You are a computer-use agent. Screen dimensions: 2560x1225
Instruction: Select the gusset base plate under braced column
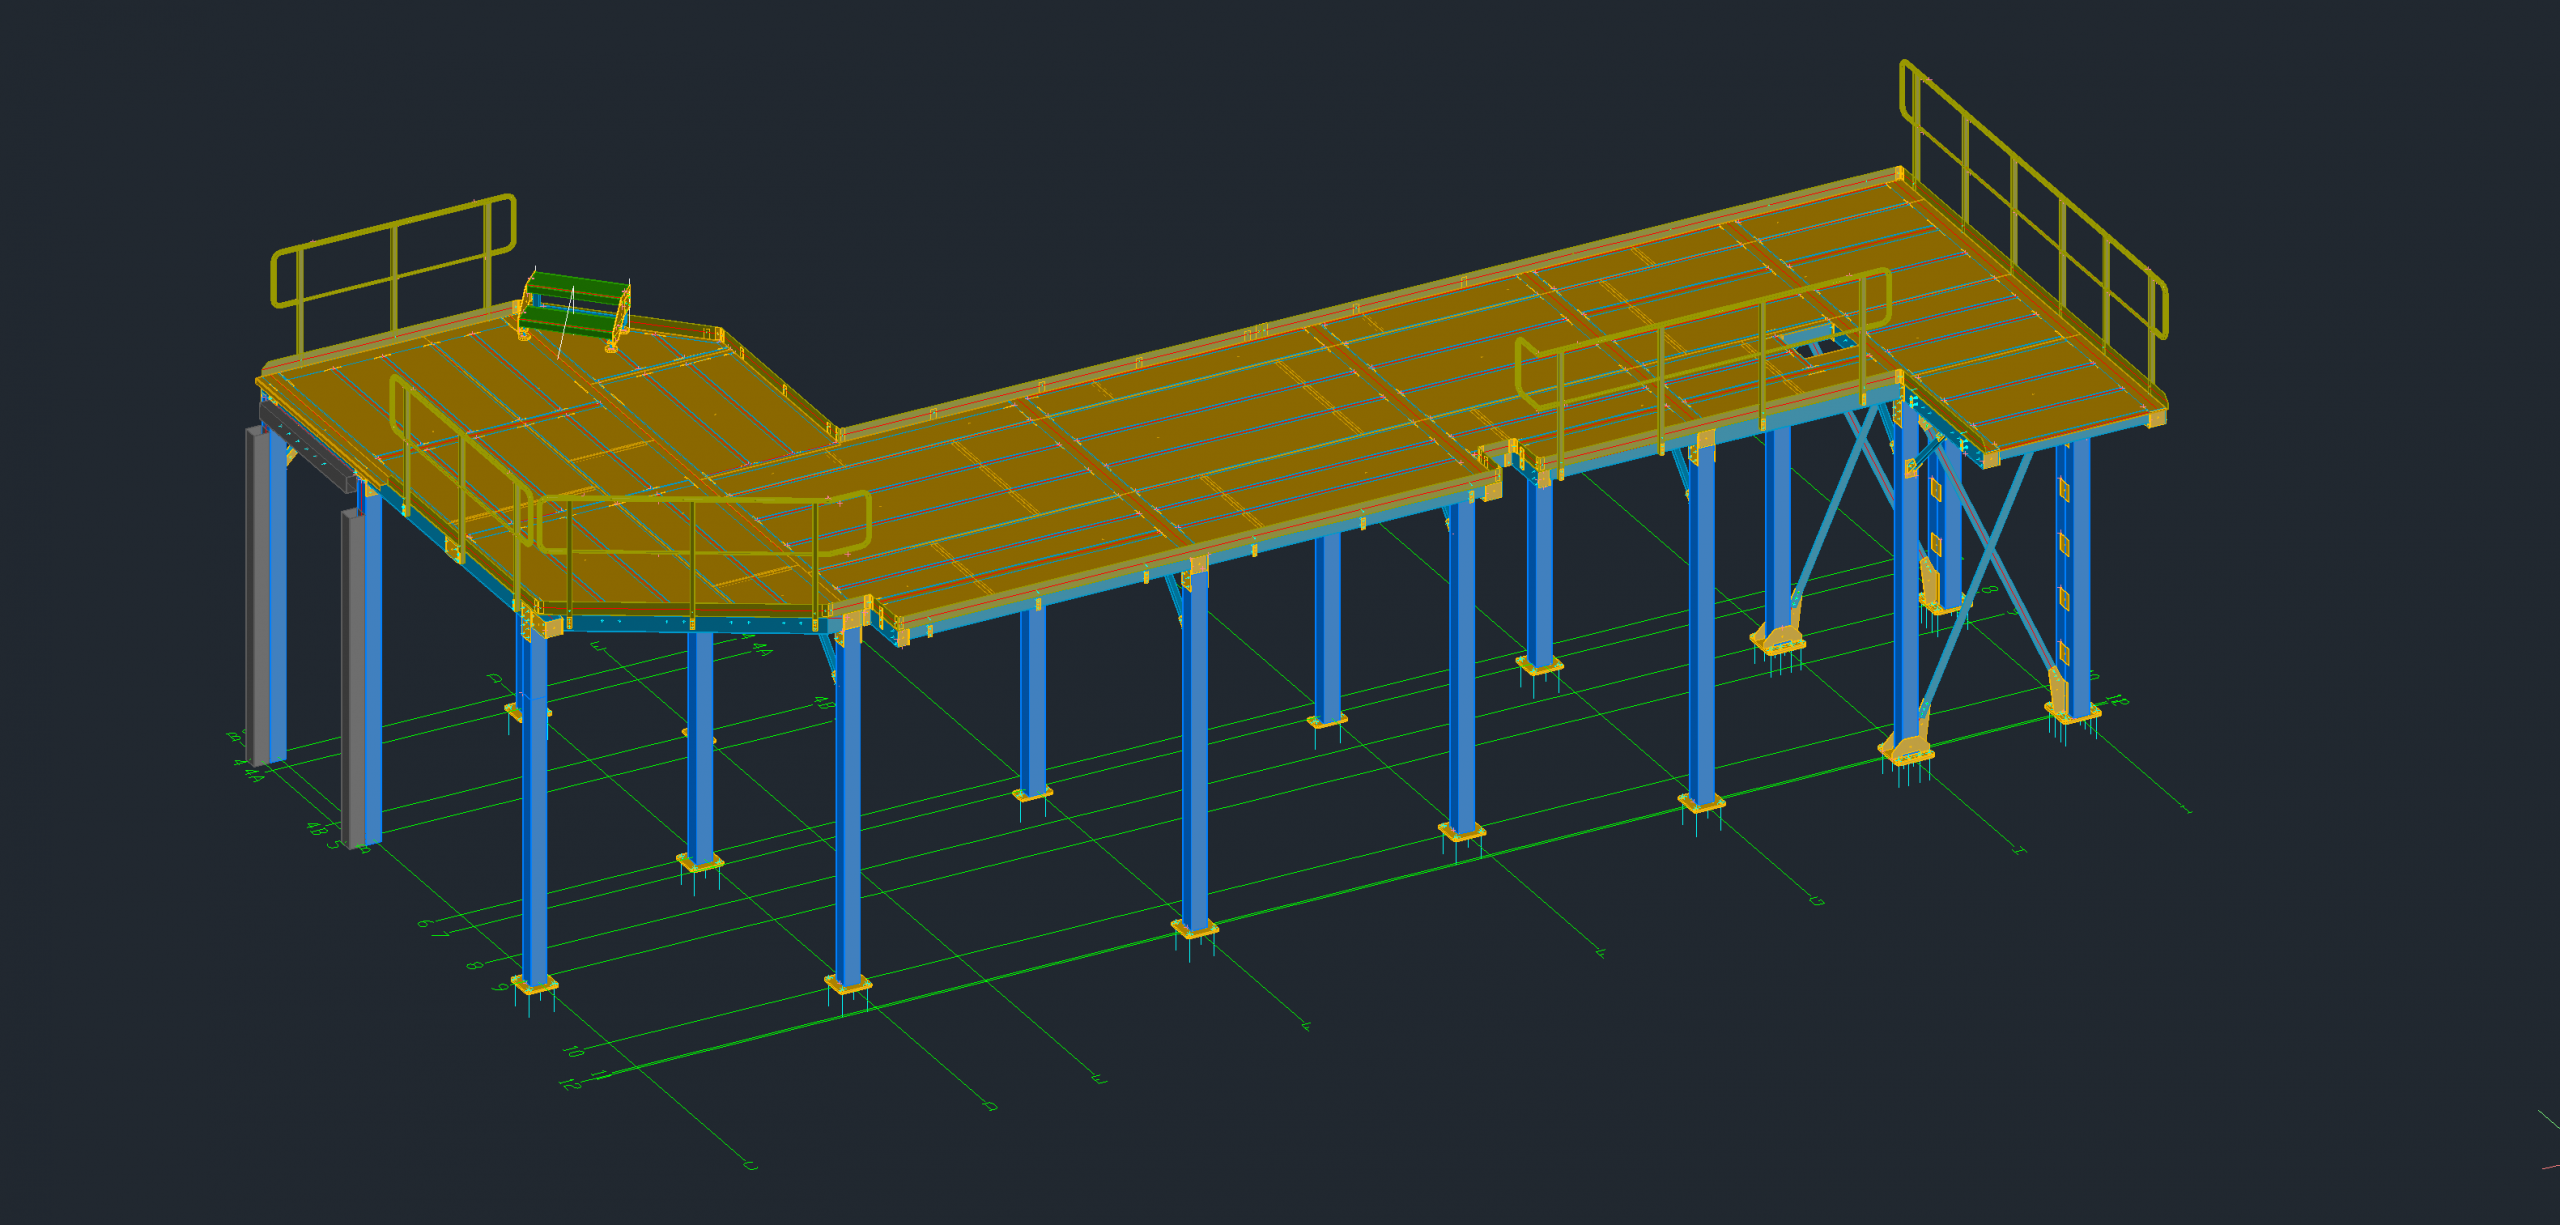point(1907,750)
